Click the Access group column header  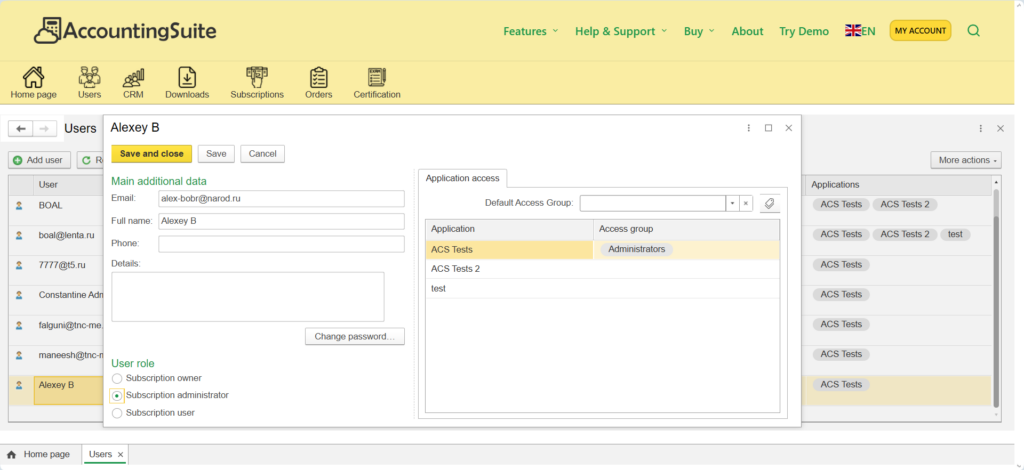(x=686, y=229)
